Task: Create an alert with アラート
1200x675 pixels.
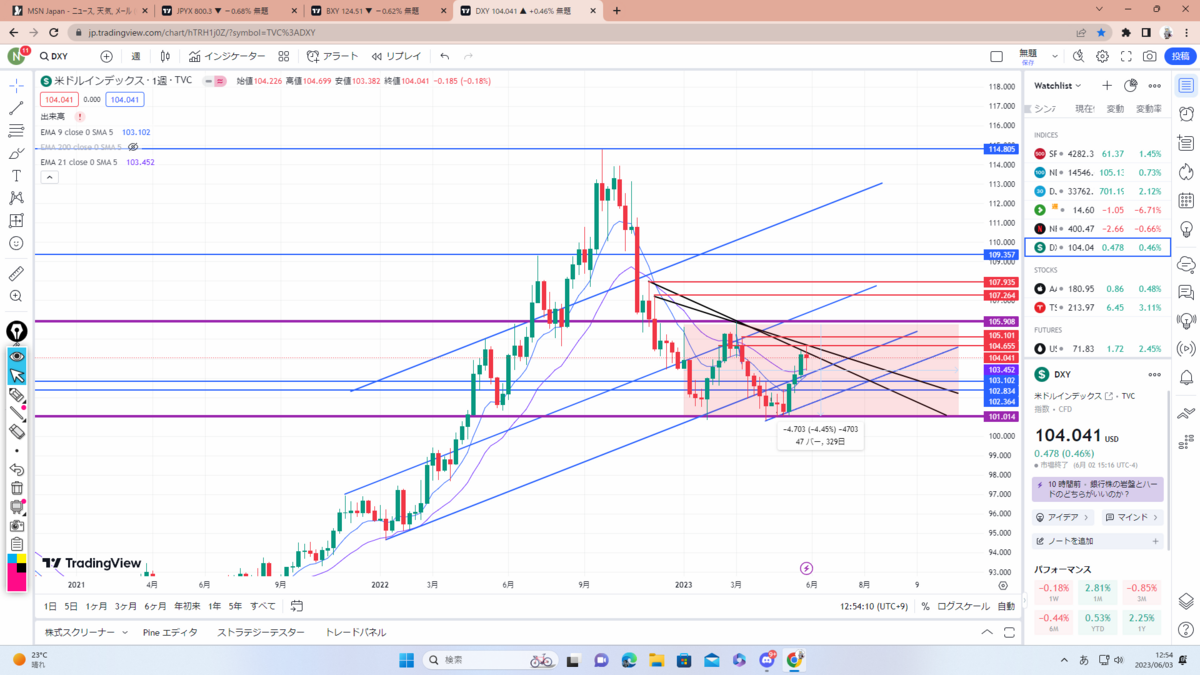Action: tap(333, 56)
